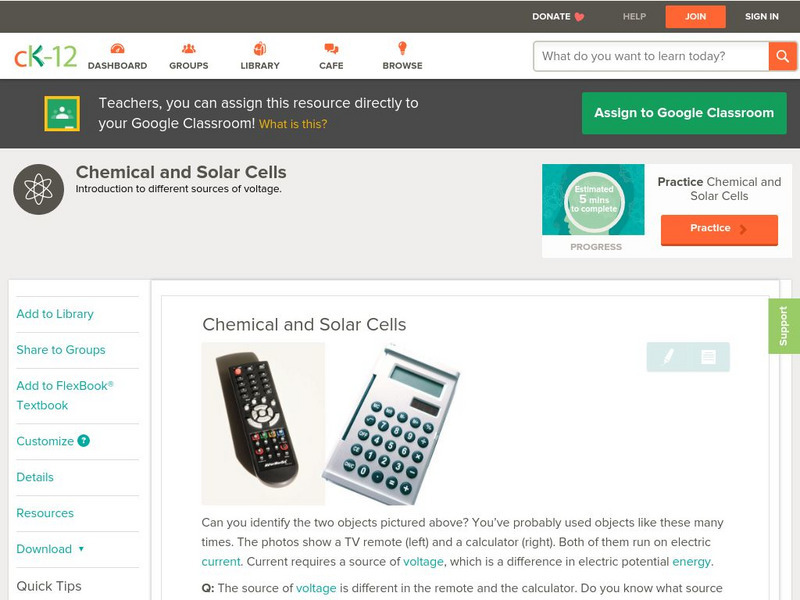Open the 'What is this?' link
Image resolution: width=800 pixels, height=600 pixels.
(293, 125)
